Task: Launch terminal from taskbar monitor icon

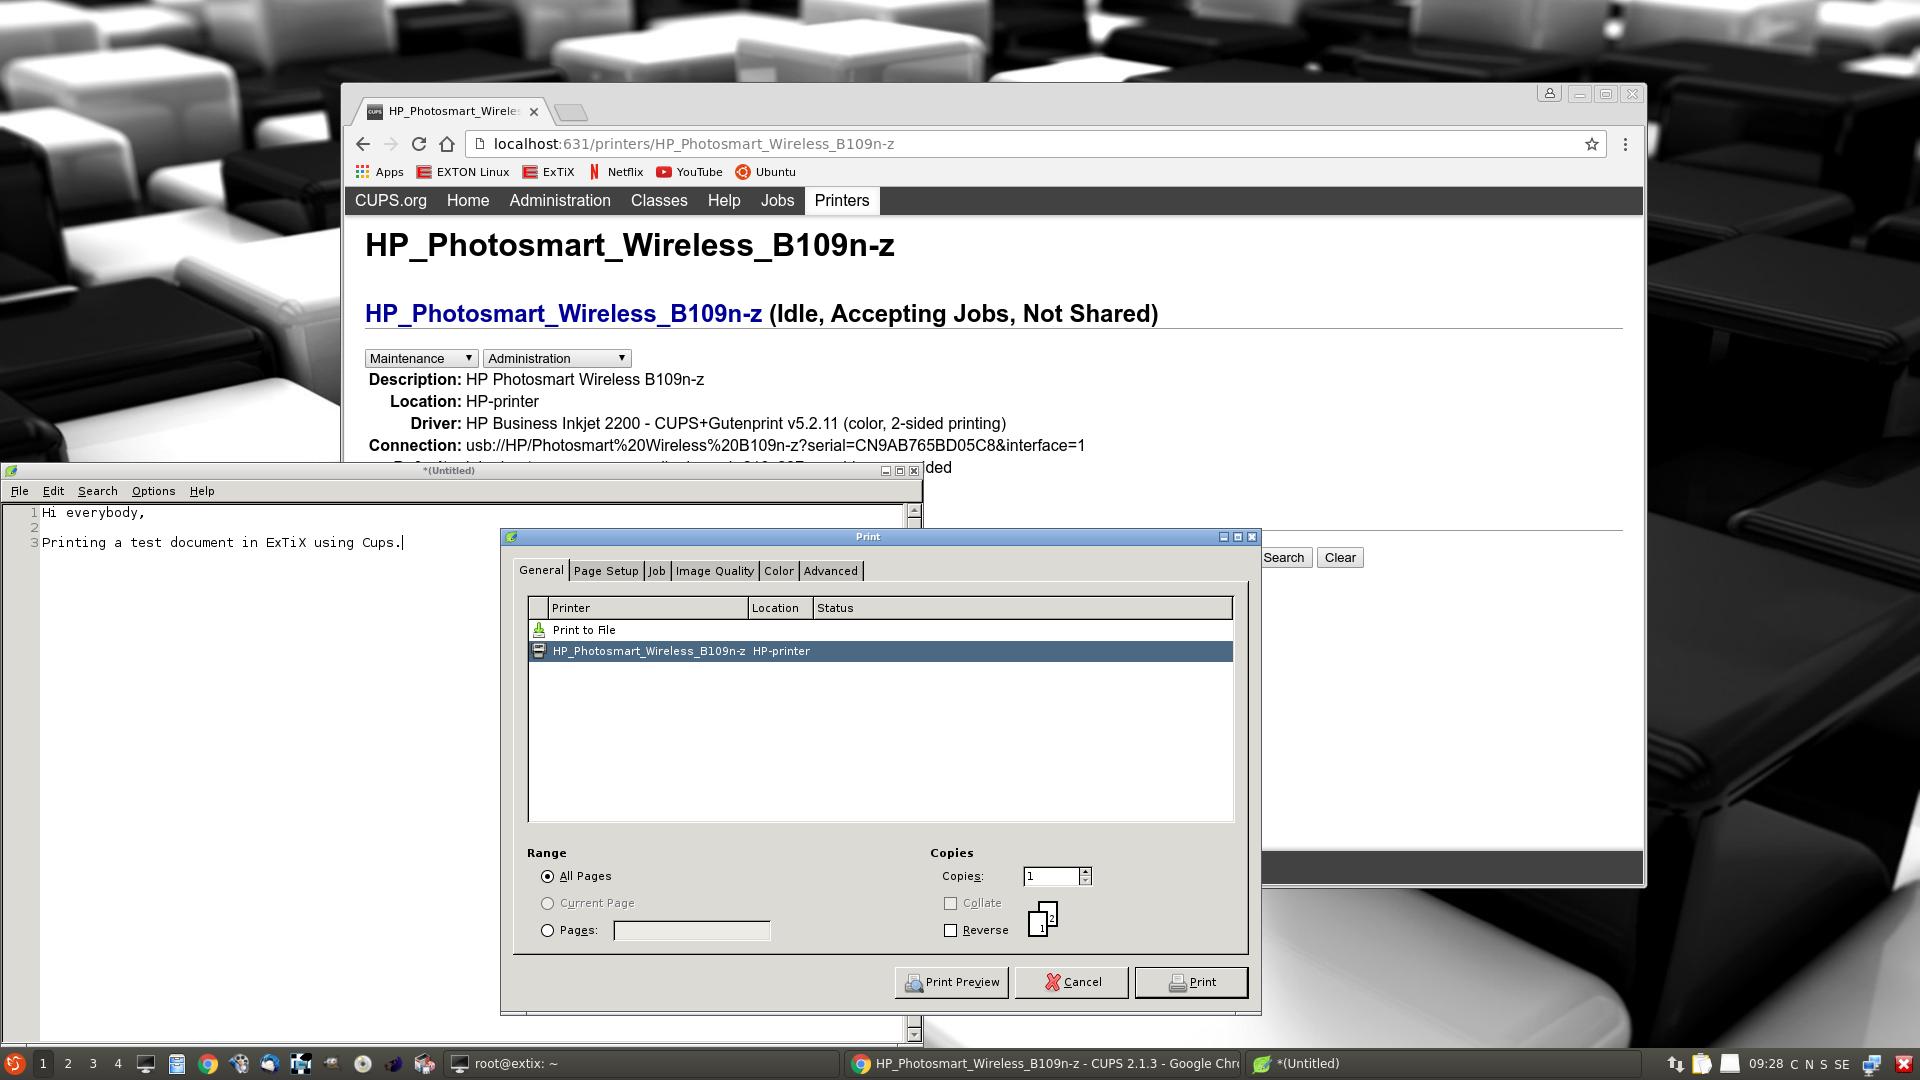Action: click(x=145, y=1064)
